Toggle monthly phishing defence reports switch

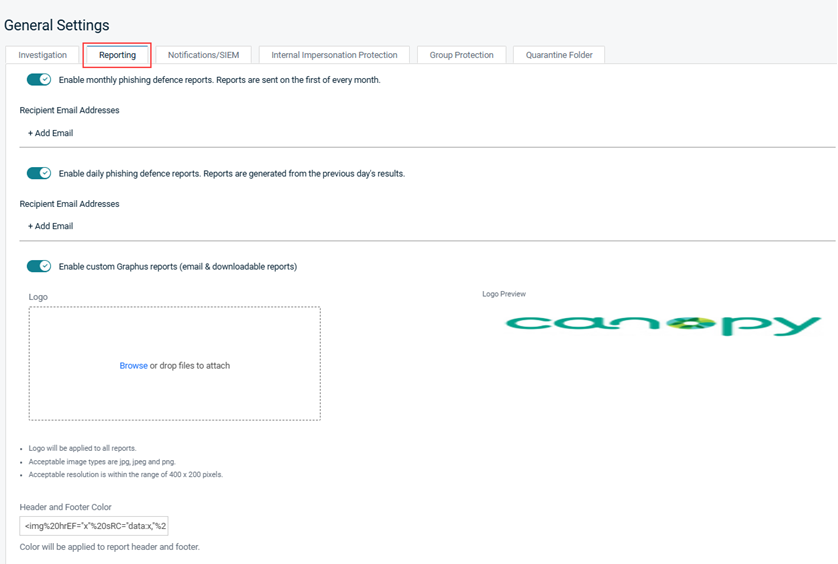pos(39,80)
